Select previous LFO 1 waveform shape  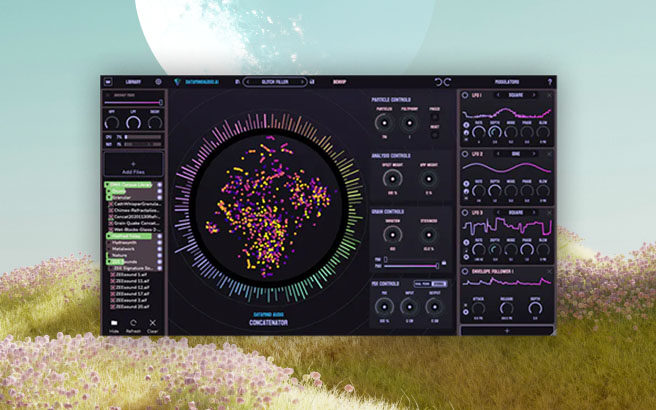498,95
